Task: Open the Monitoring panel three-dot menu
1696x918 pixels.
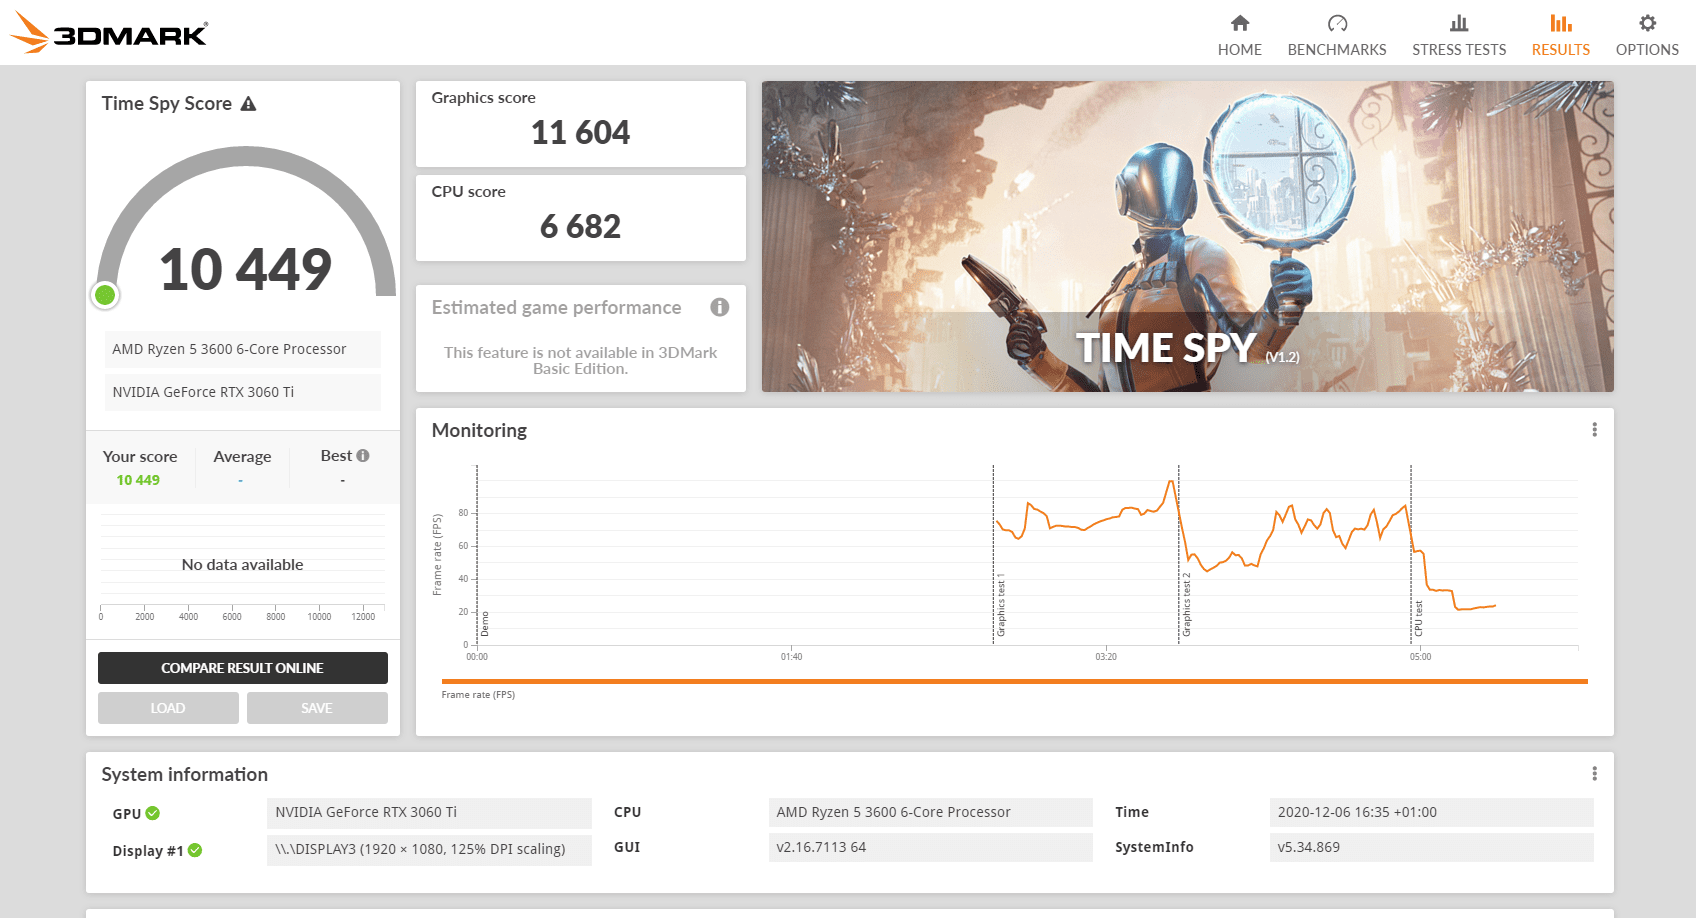Action: pyautogui.click(x=1594, y=430)
